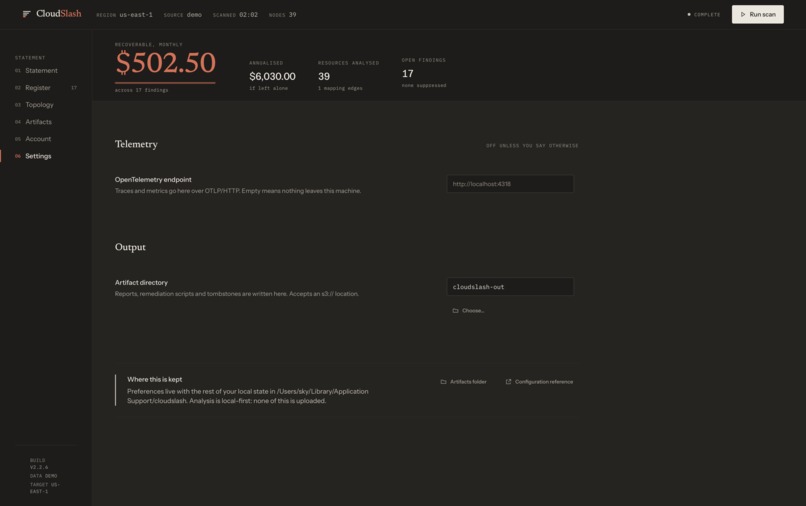This screenshot has height=506, width=806.
Task: Choose an artifact directory folder
Action: [468, 311]
